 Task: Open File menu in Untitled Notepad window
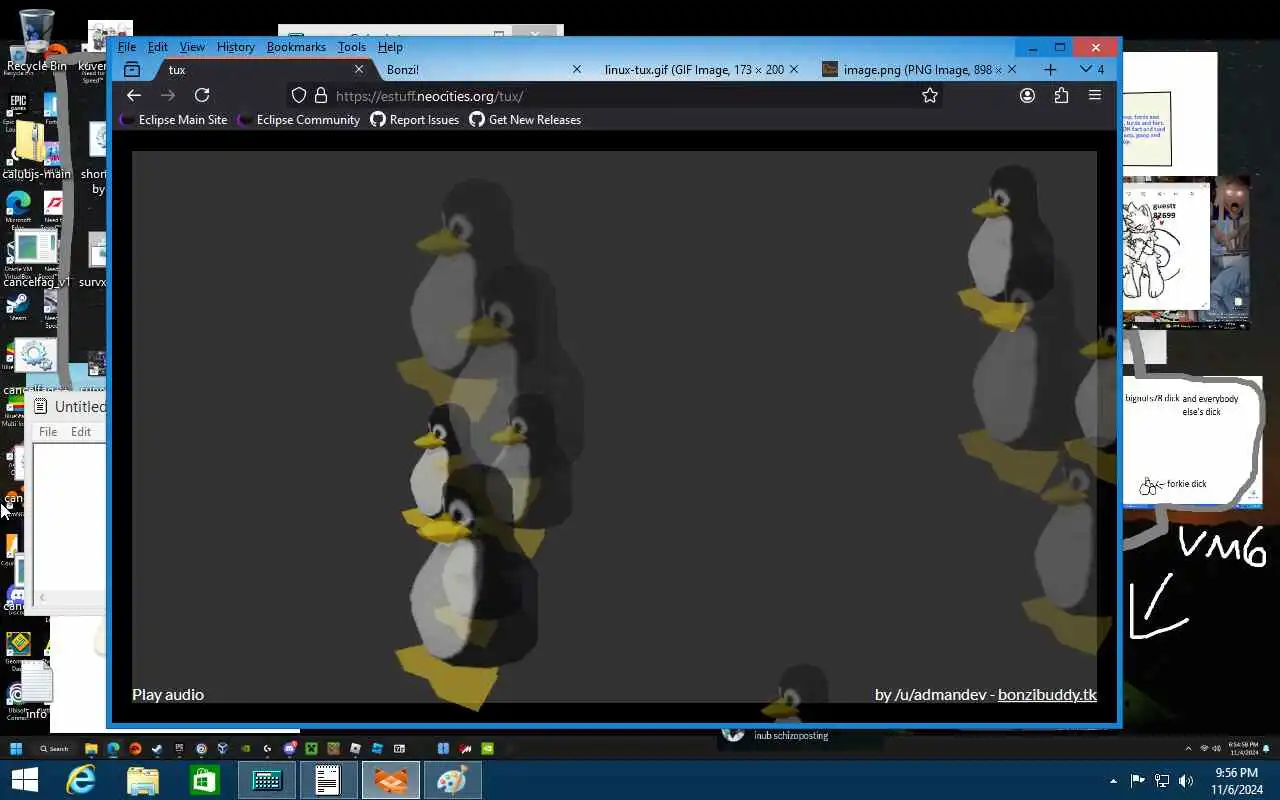click(47, 432)
